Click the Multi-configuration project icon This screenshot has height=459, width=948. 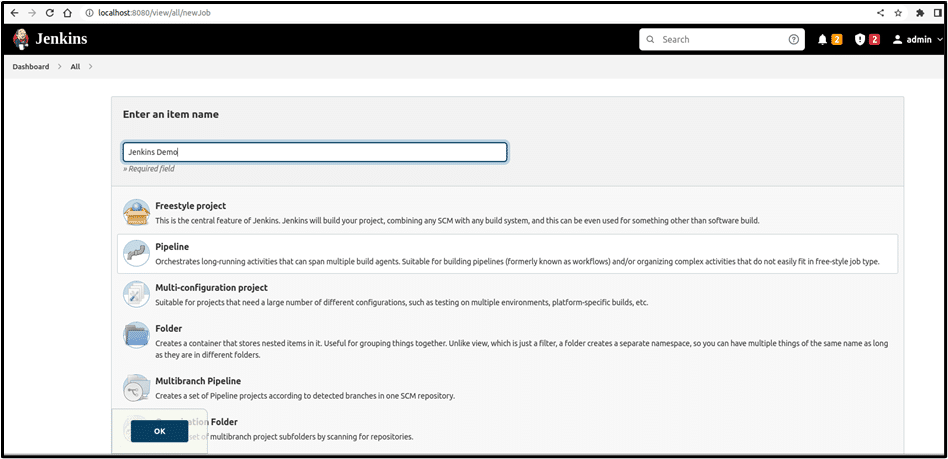136,294
